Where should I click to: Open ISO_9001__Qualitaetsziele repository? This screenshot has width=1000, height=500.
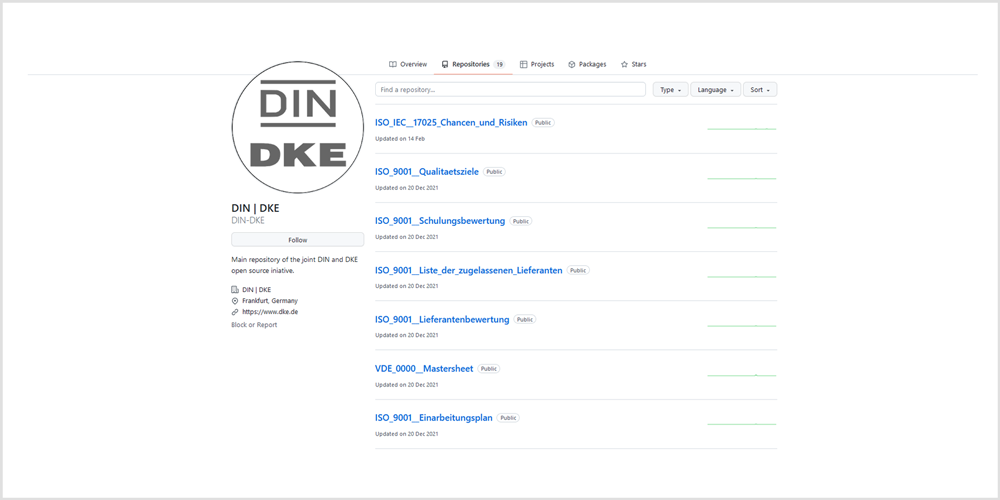[x=427, y=172]
